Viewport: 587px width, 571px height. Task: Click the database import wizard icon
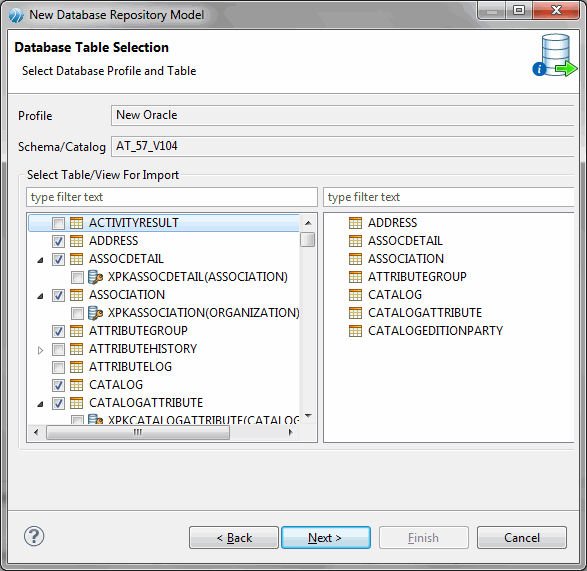pos(555,56)
